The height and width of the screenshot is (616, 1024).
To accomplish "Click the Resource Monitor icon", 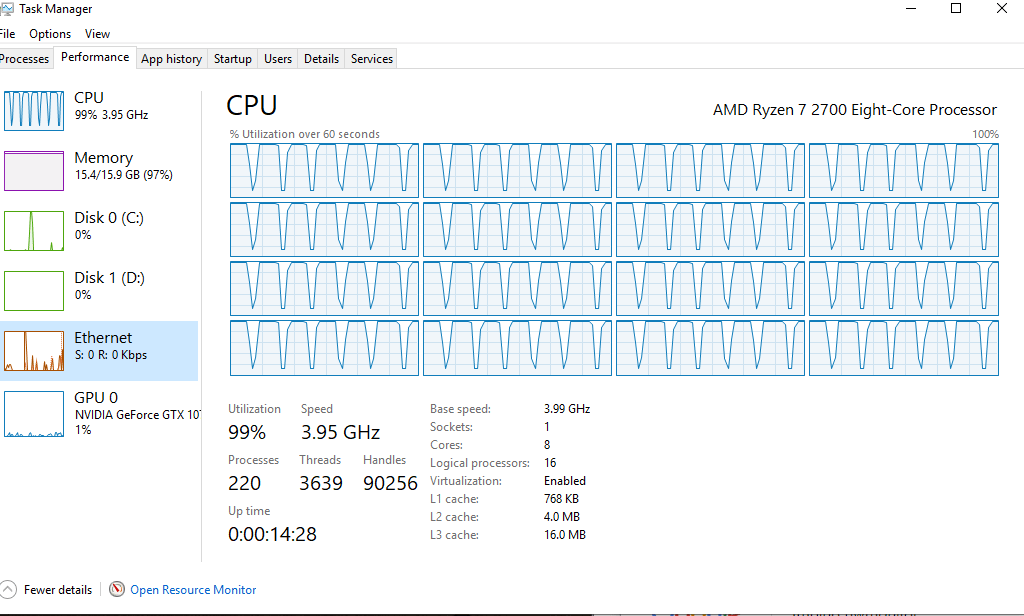I will coord(116,589).
